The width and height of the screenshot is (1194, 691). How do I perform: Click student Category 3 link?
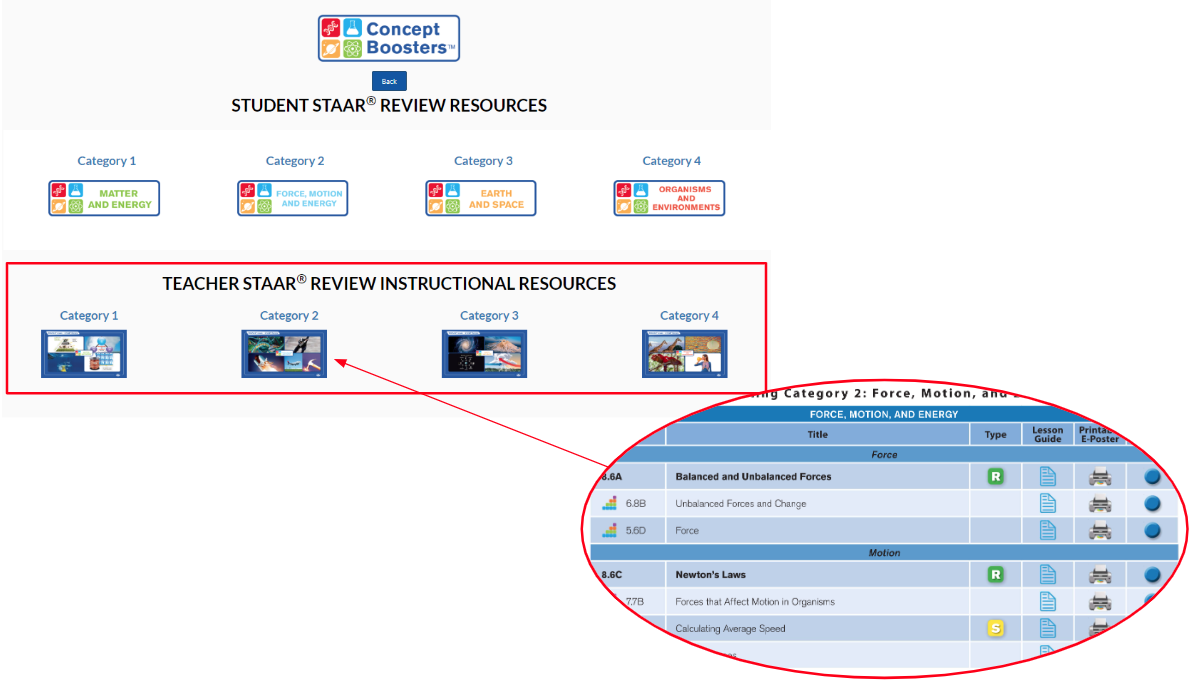[483, 161]
